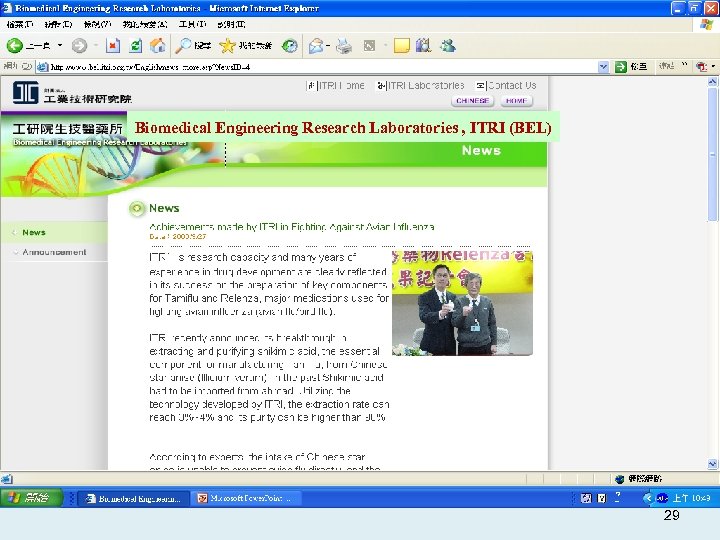720x540 pixels.
Task: Switch to Biomedical Engineering taskbar window
Action: [x=134, y=498]
